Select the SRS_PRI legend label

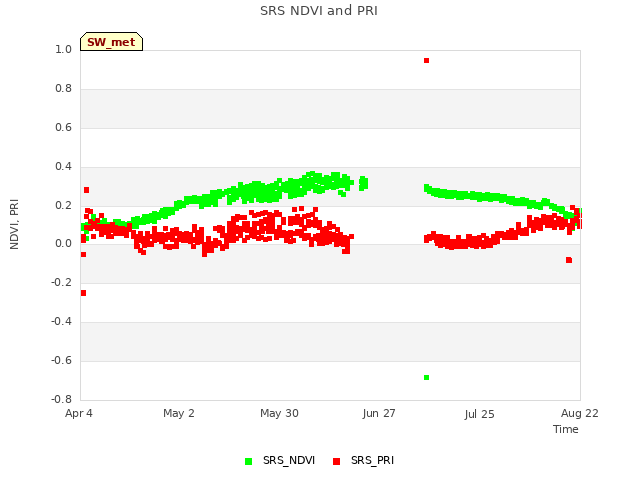click(372, 461)
